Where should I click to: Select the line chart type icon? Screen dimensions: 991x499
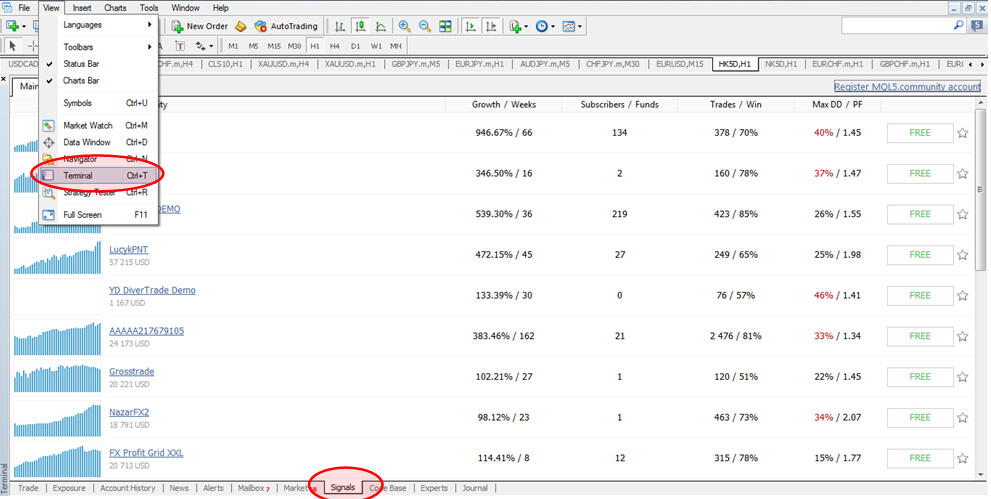point(380,26)
